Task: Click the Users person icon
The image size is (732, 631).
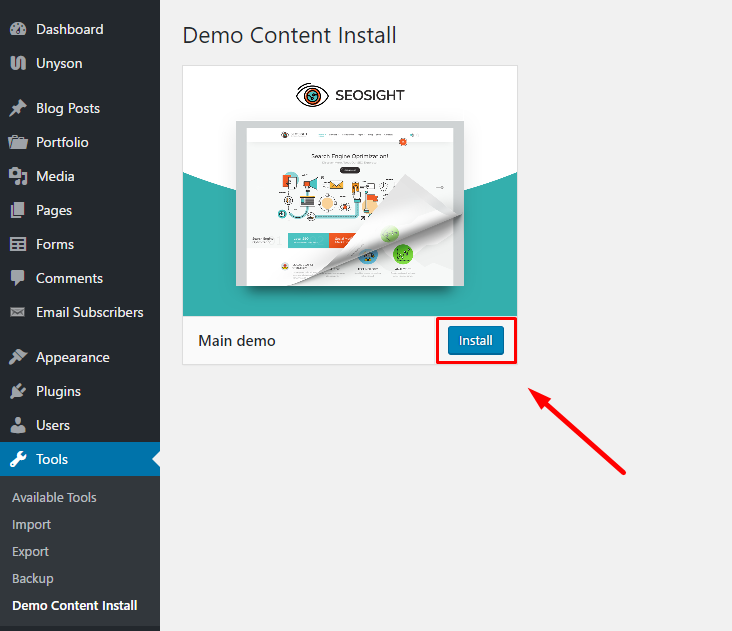Action: (18, 425)
